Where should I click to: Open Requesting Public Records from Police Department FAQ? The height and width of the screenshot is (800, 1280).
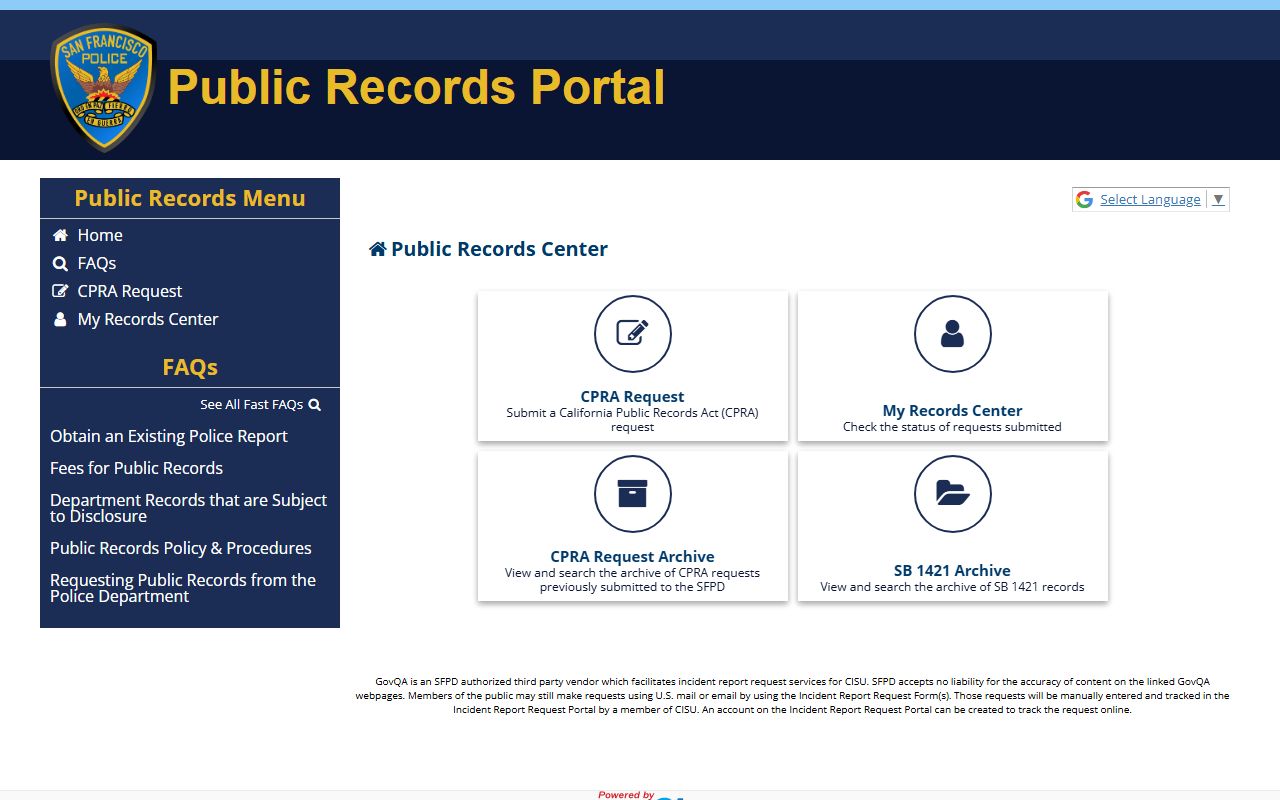click(183, 588)
